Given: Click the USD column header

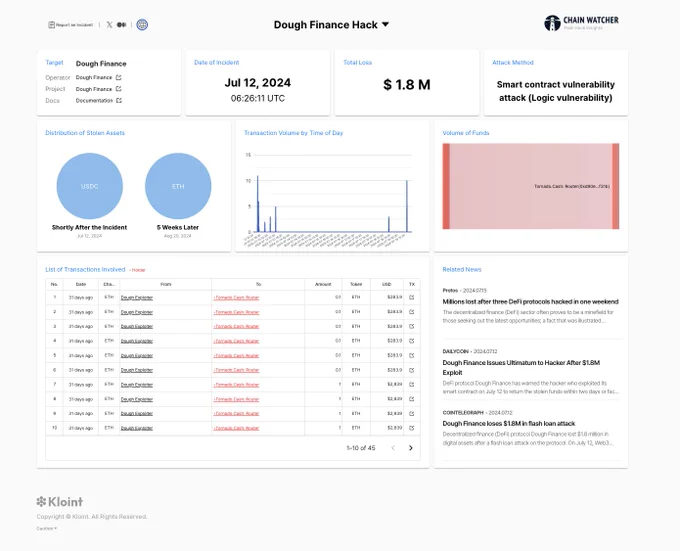Looking at the screenshot, I should pos(386,284).
